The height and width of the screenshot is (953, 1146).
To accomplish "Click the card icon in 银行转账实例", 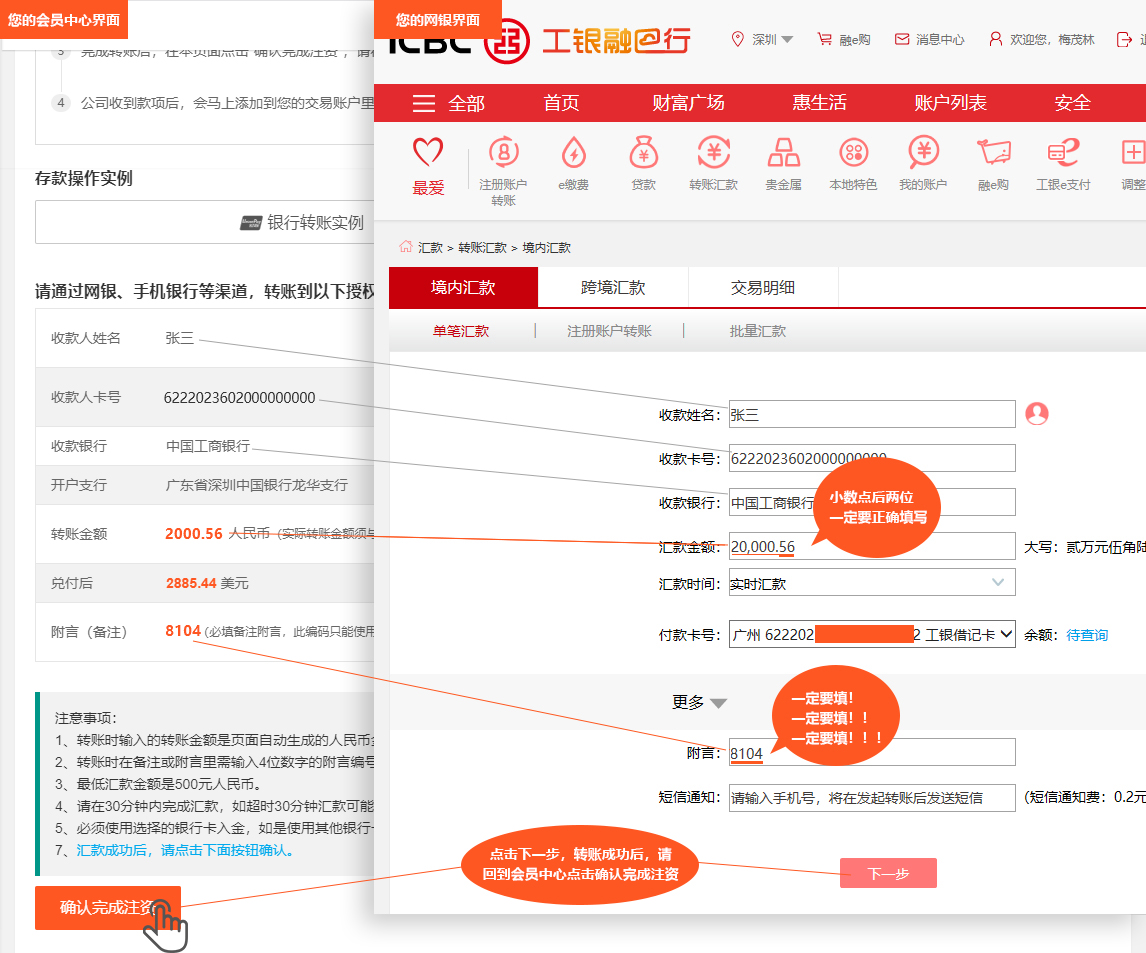I will click(x=251, y=223).
